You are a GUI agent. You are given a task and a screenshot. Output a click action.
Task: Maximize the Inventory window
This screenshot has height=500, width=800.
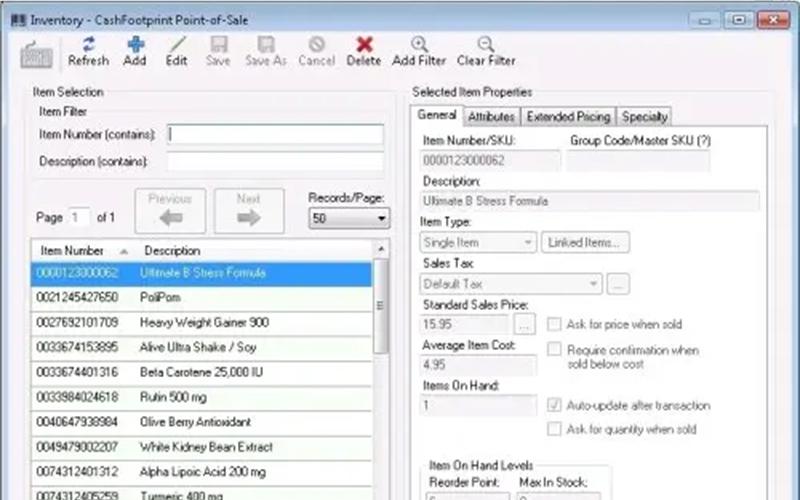(739, 20)
